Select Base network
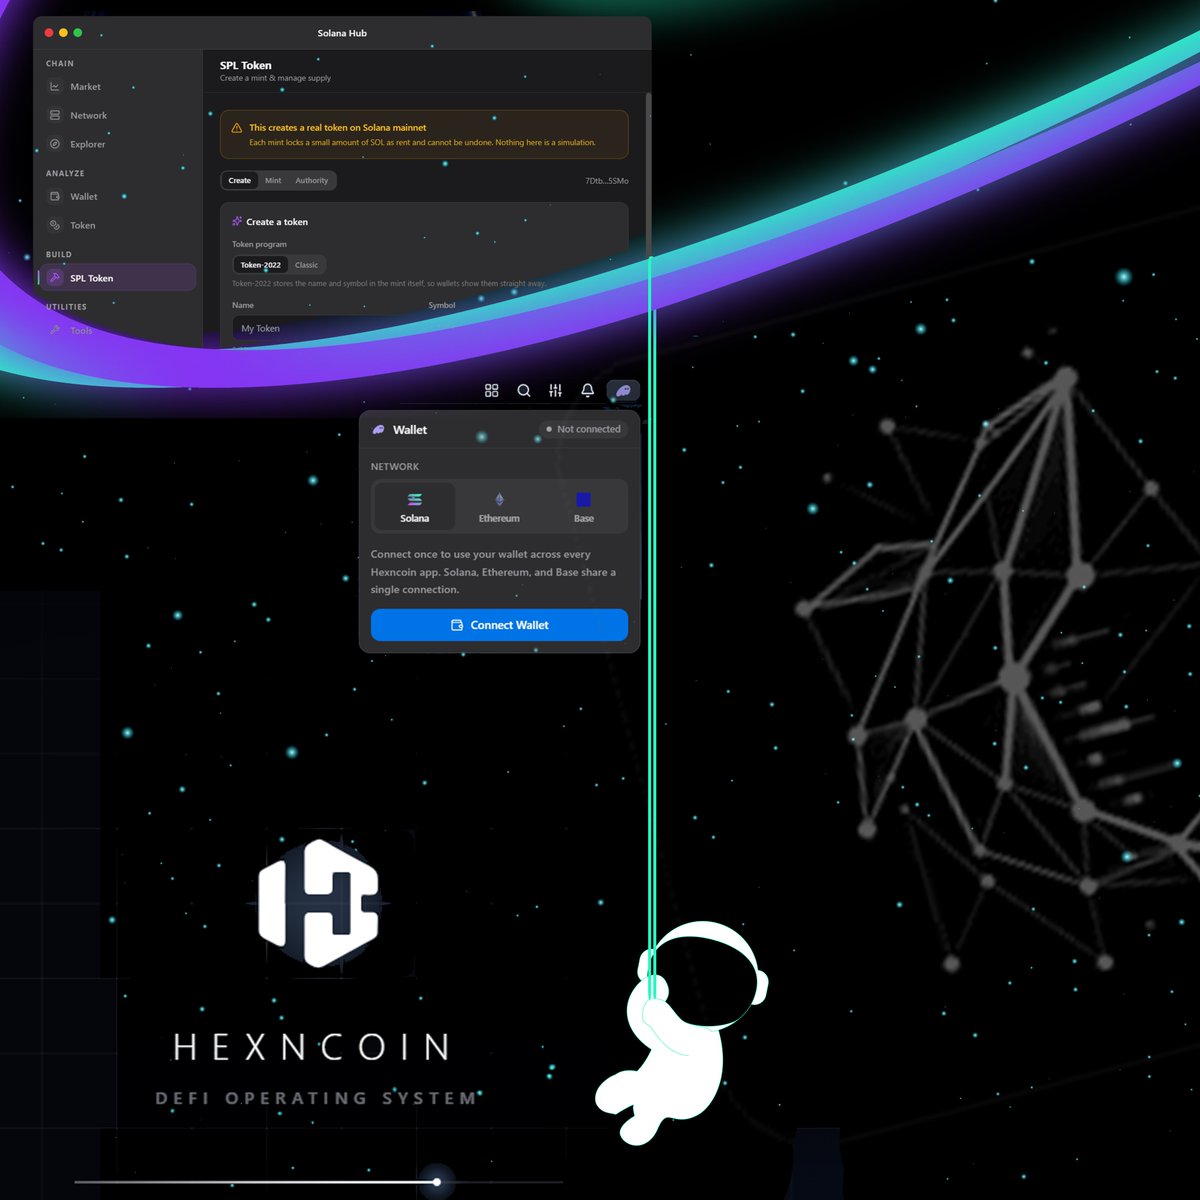 click(584, 507)
